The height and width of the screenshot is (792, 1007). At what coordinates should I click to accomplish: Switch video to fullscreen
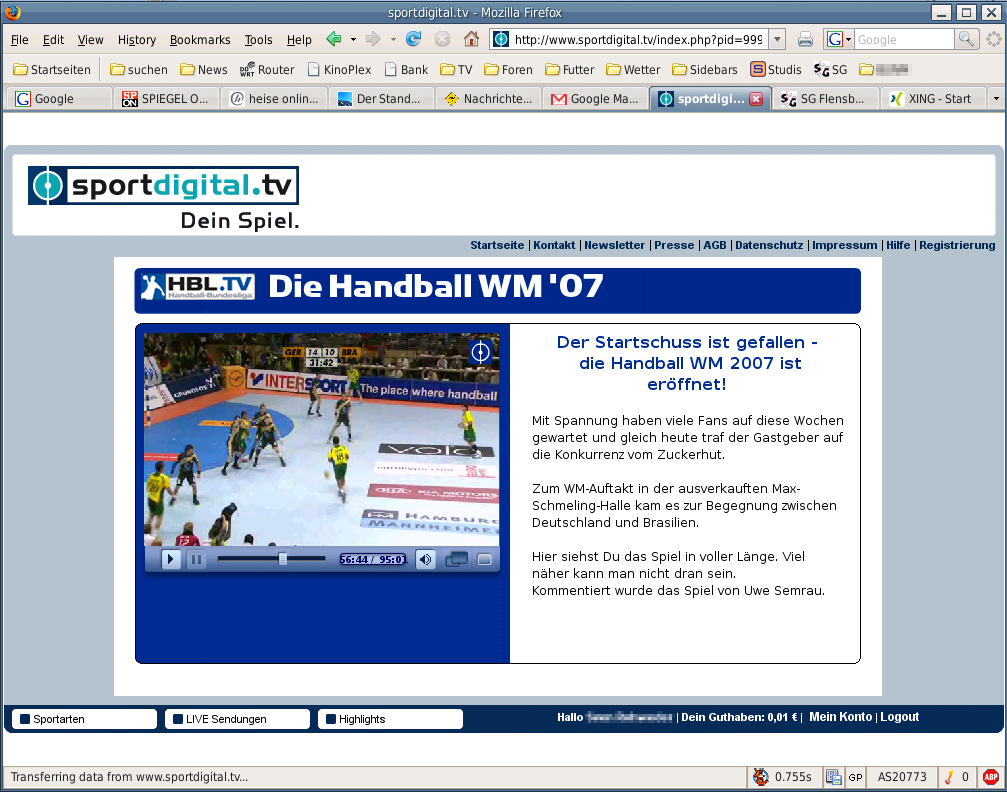[x=484, y=559]
